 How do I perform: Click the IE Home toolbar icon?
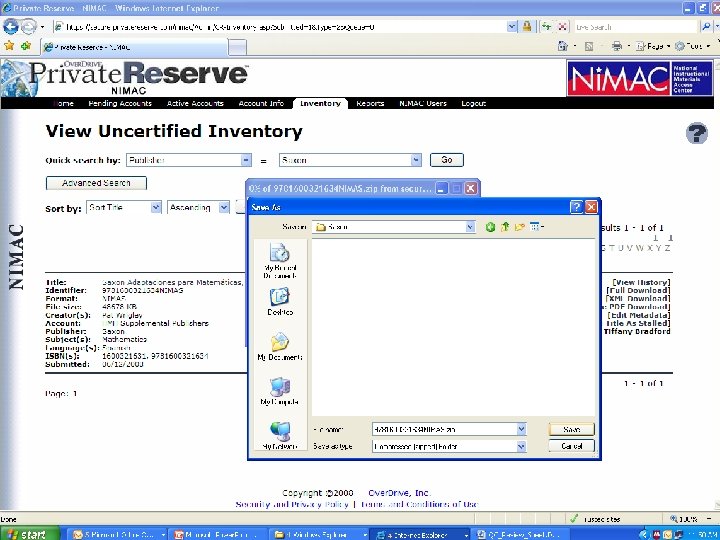(562, 46)
